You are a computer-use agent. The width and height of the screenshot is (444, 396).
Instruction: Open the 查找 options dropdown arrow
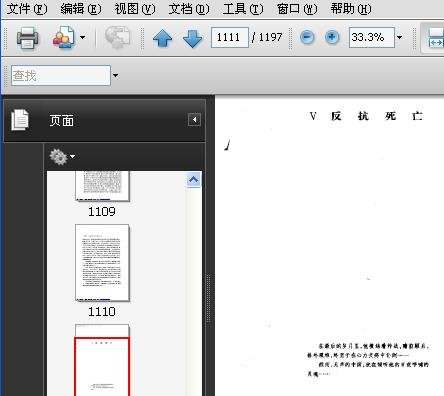coord(115,76)
